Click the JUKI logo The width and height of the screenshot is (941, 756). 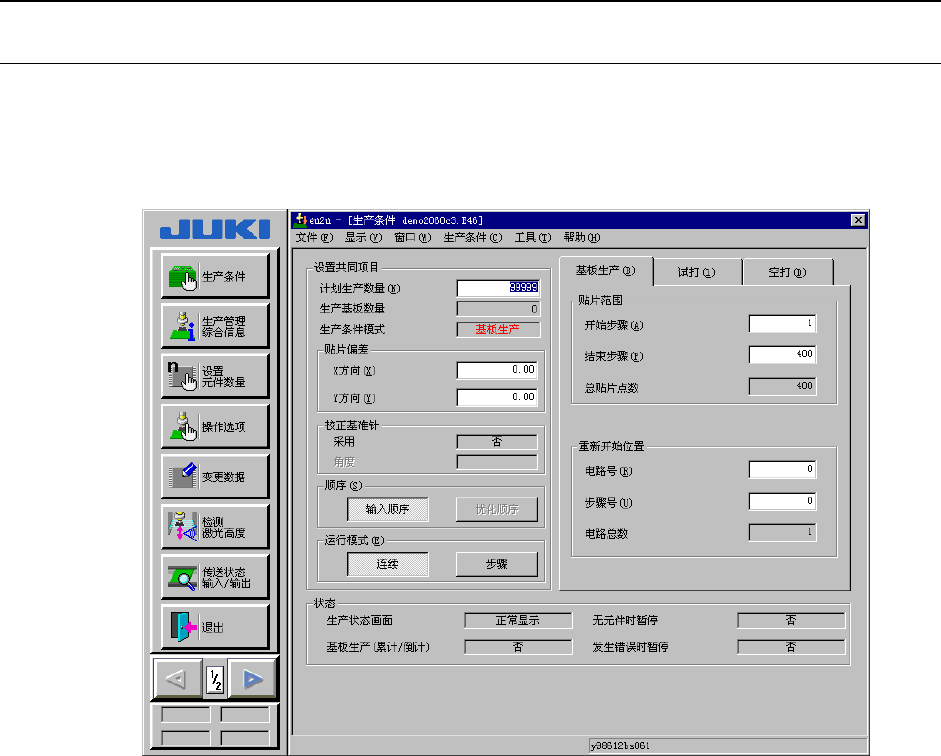(x=215, y=229)
